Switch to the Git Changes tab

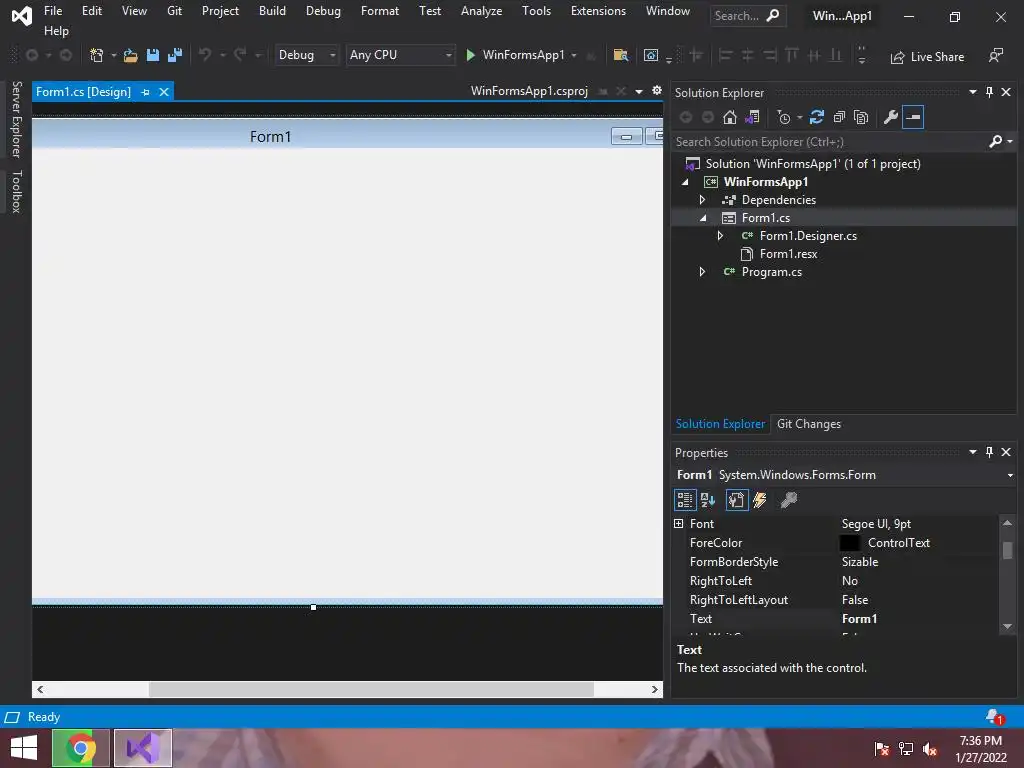coord(808,424)
